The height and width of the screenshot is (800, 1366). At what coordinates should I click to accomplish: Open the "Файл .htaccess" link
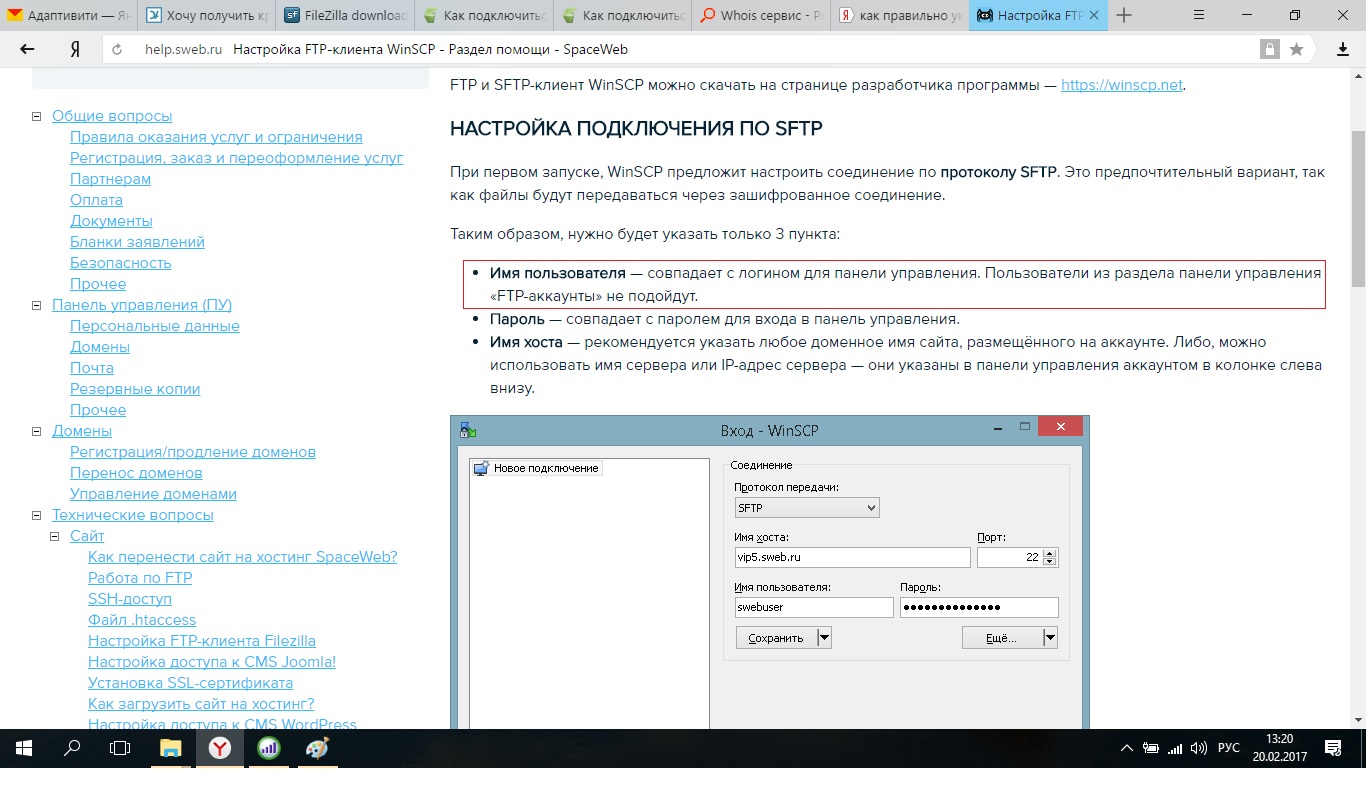142,620
